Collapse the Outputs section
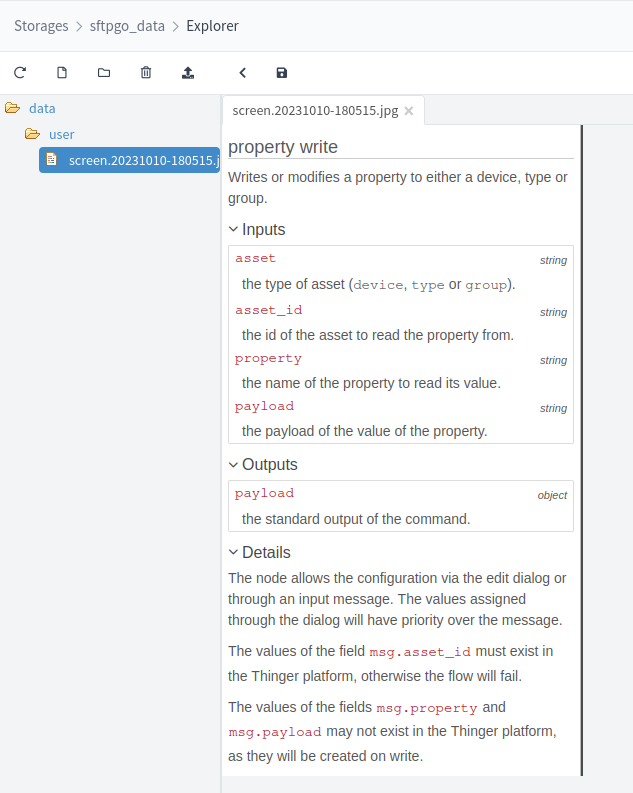This screenshot has height=793, width=633. coord(233,464)
